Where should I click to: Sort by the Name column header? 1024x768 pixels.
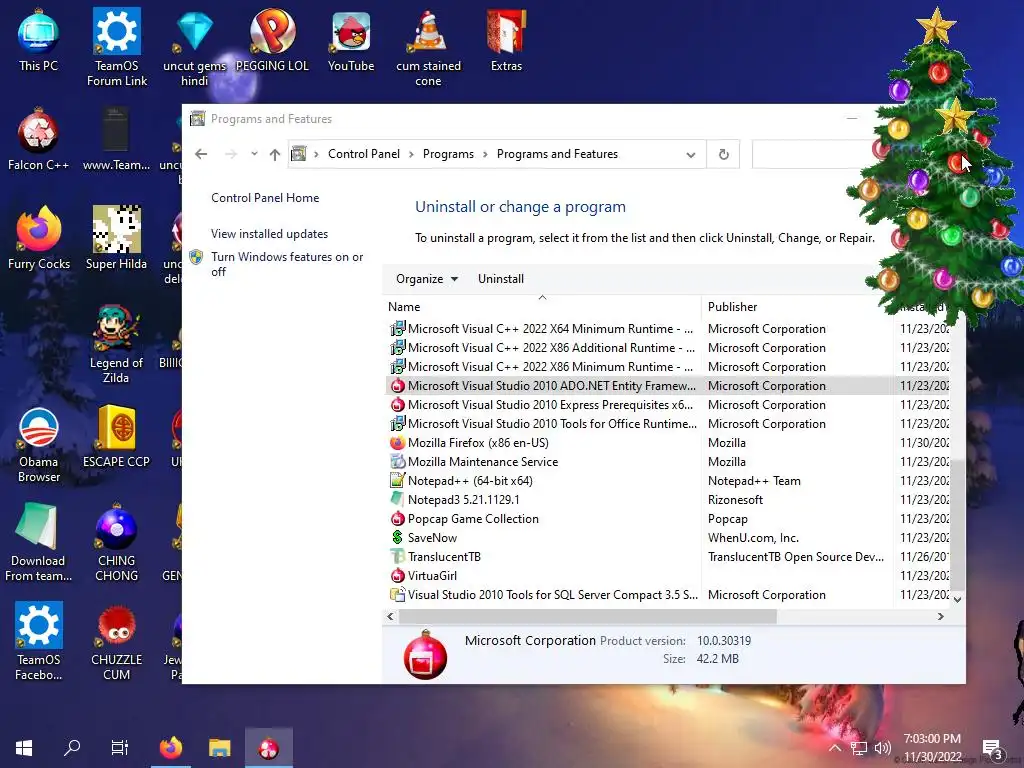click(542, 306)
